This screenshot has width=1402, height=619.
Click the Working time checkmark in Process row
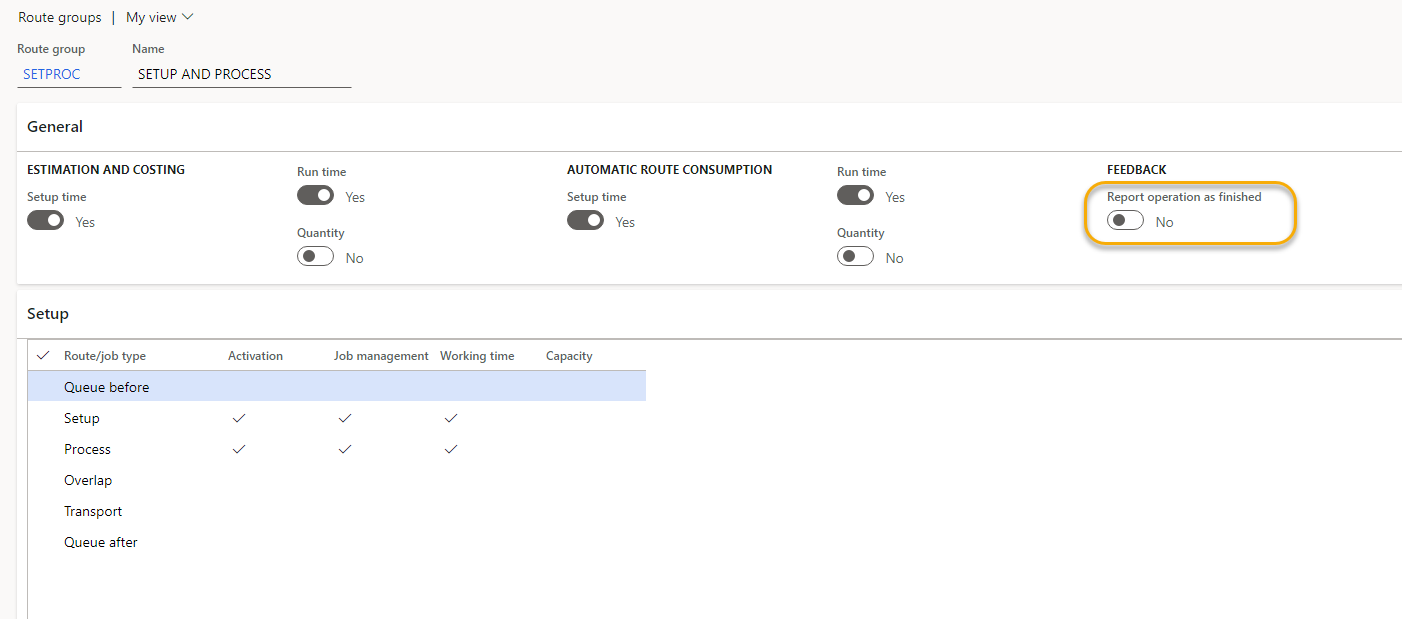click(450, 449)
